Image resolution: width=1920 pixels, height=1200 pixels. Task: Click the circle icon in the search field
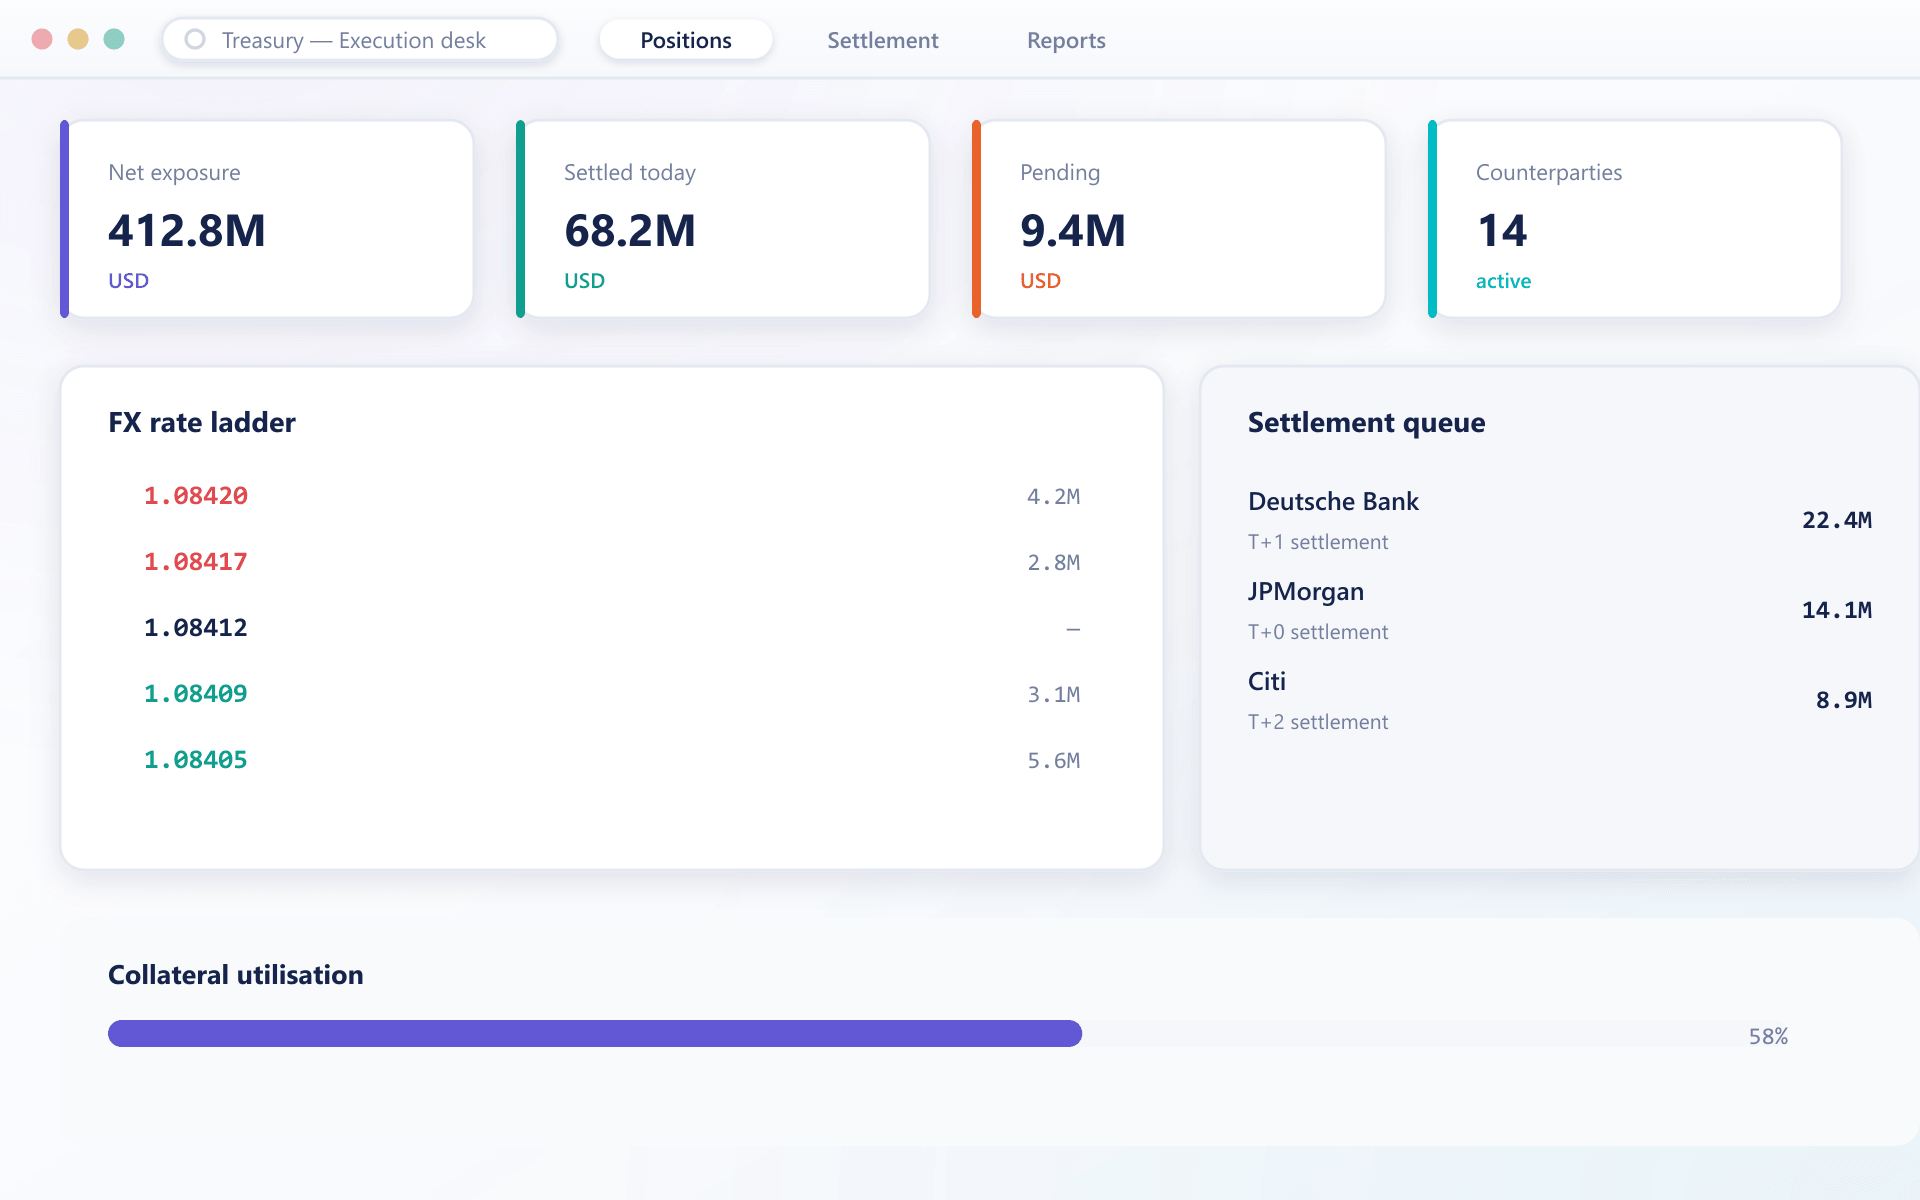(x=195, y=39)
